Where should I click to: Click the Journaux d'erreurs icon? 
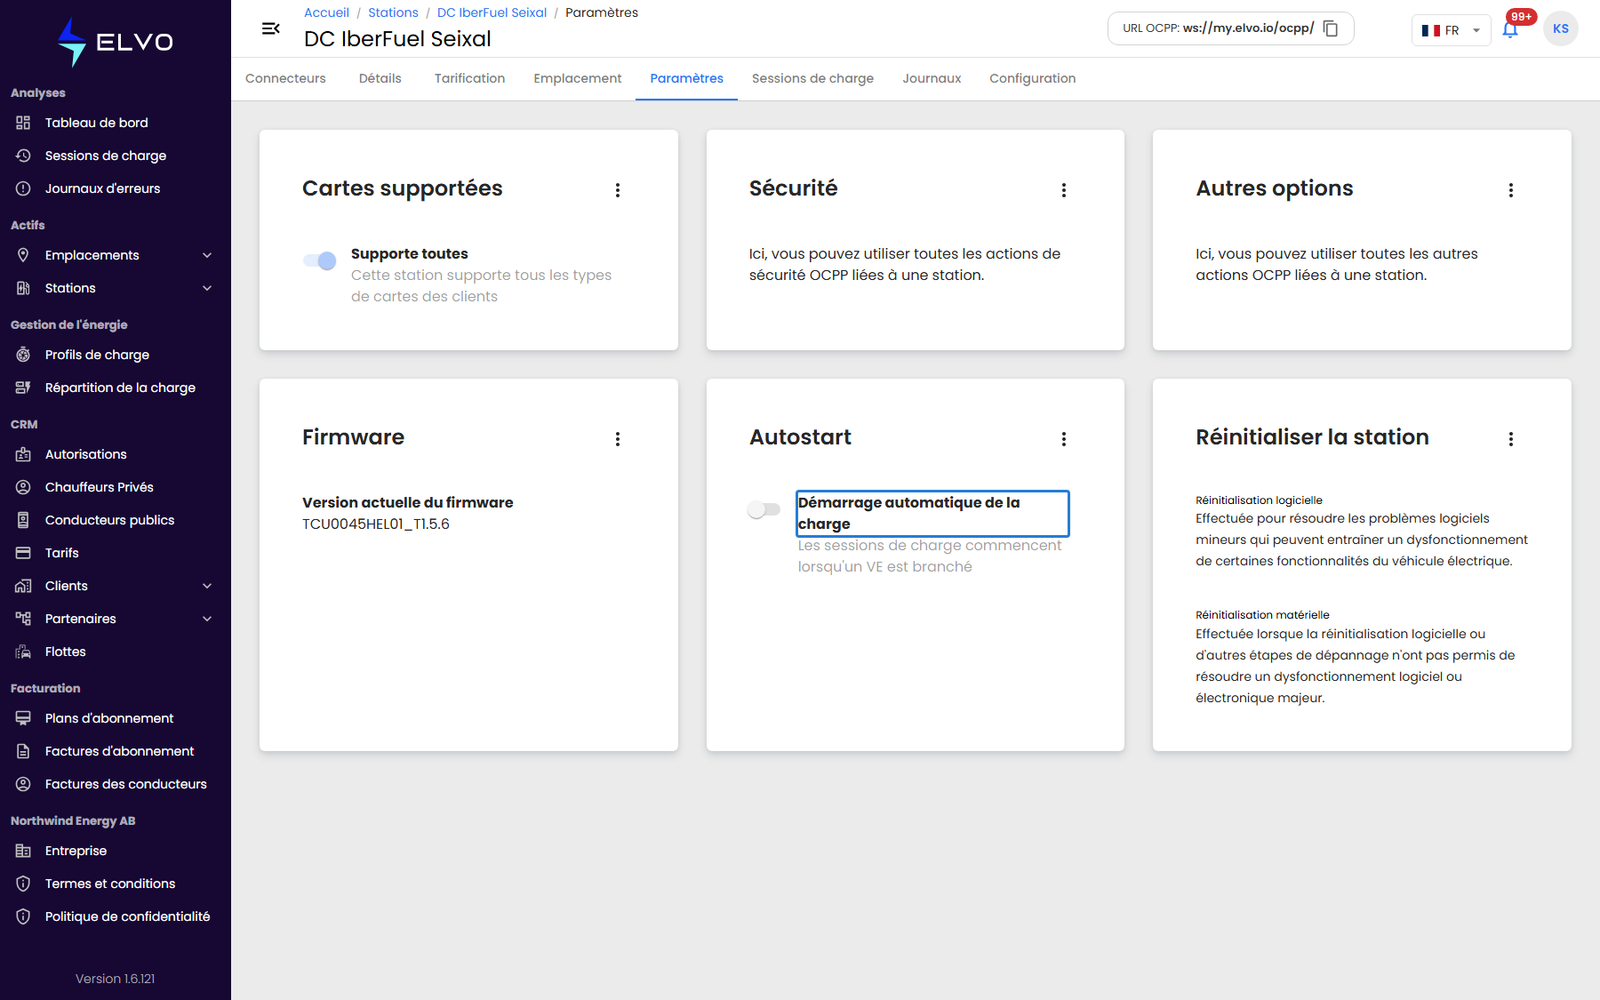point(23,189)
